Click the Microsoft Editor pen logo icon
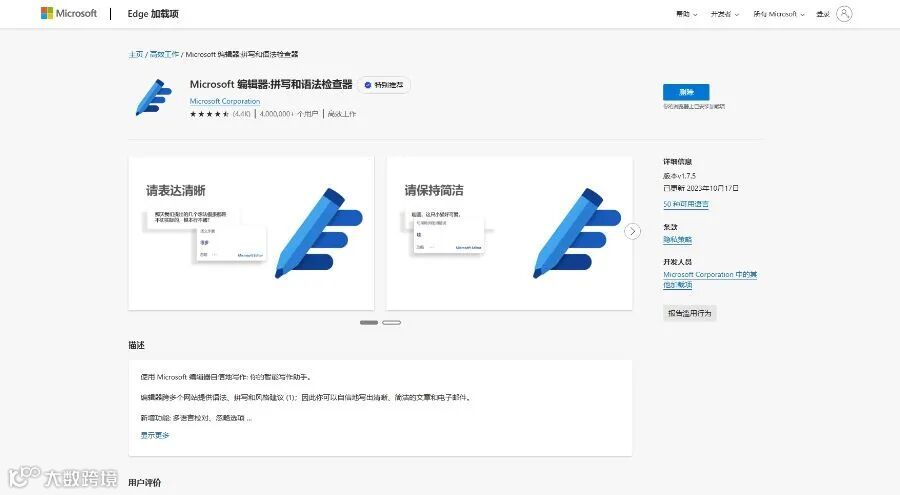Viewport: 900px width, 495px height. [153, 98]
